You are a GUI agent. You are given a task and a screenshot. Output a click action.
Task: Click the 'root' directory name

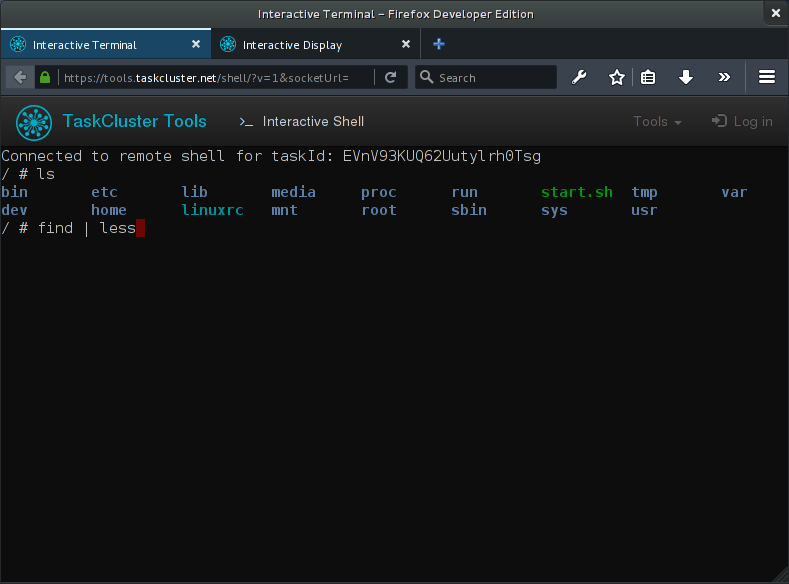pos(379,210)
